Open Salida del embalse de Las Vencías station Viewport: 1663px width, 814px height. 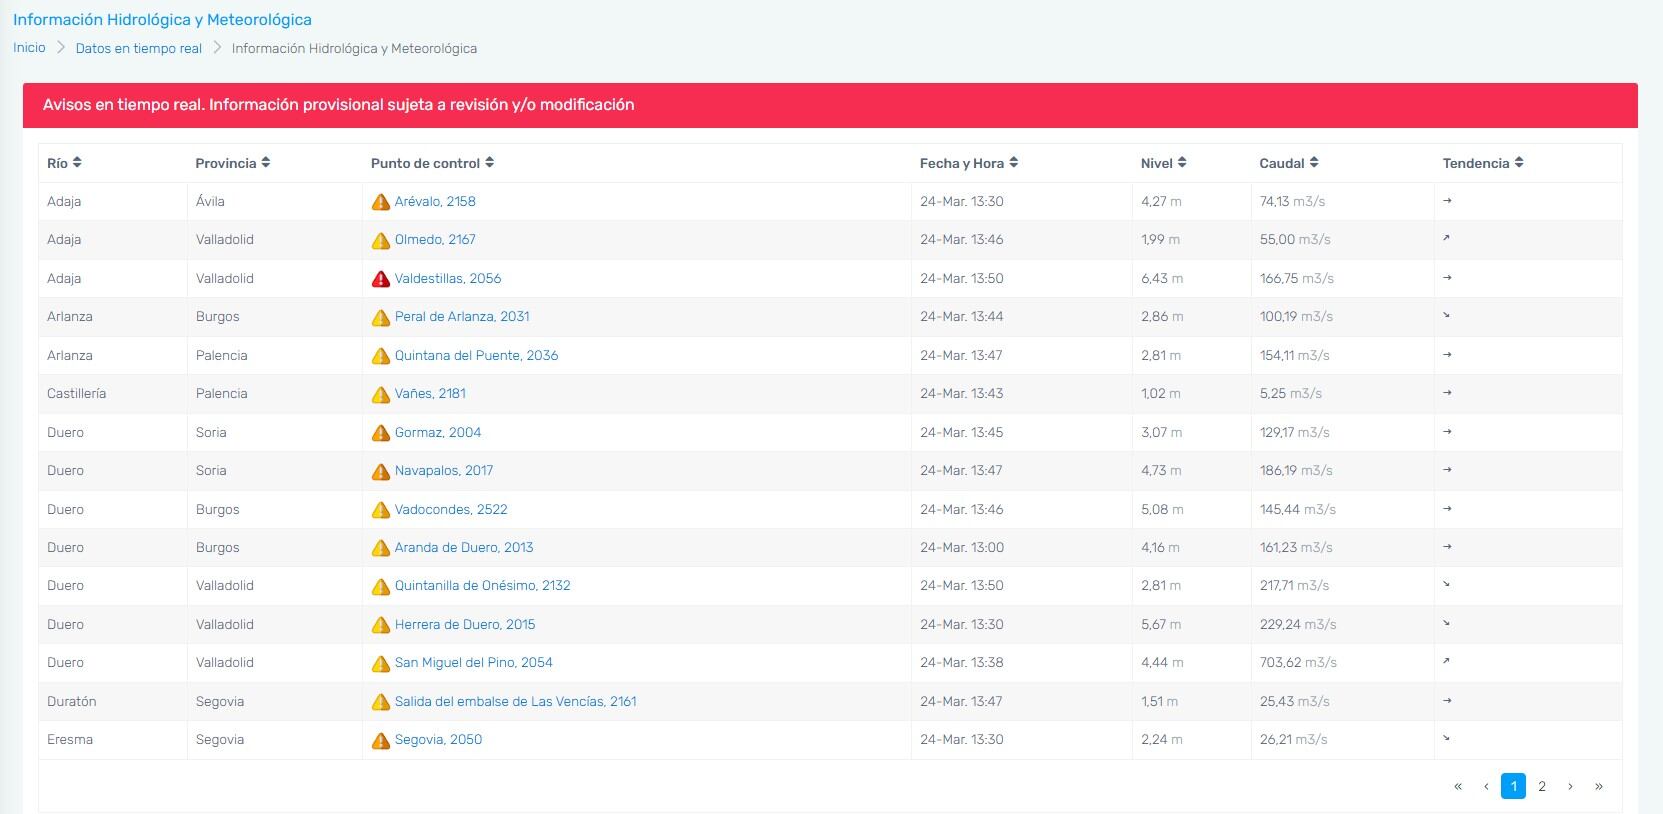pyautogui.click(x=515, y=701)
